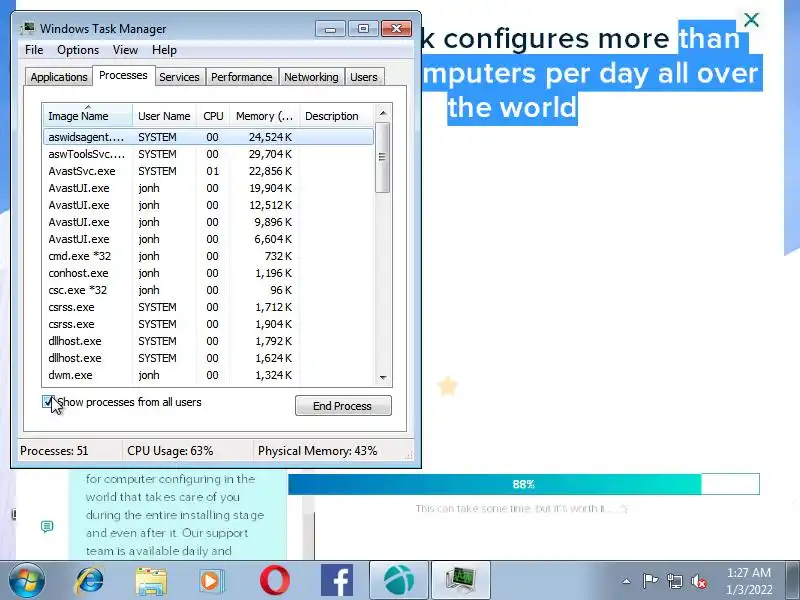
Task: Uncheck Show processes from all users
Action: pos(48,402)
